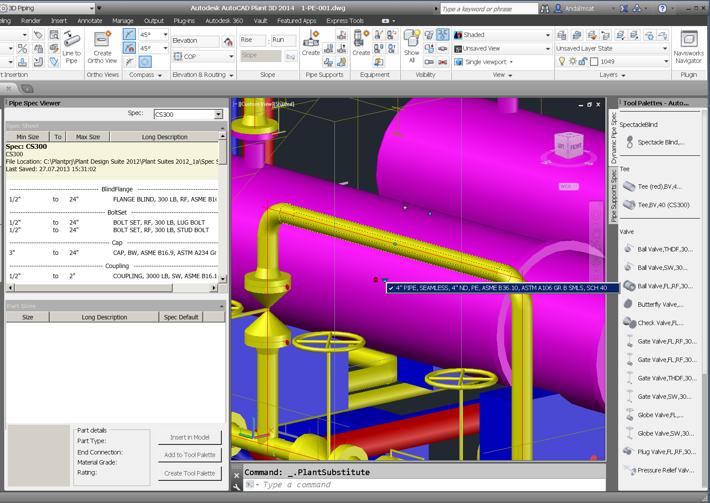Viewport: 710px width, 503px height.
Task: Click Create Tool Palette button
Action: pos(190,473)
